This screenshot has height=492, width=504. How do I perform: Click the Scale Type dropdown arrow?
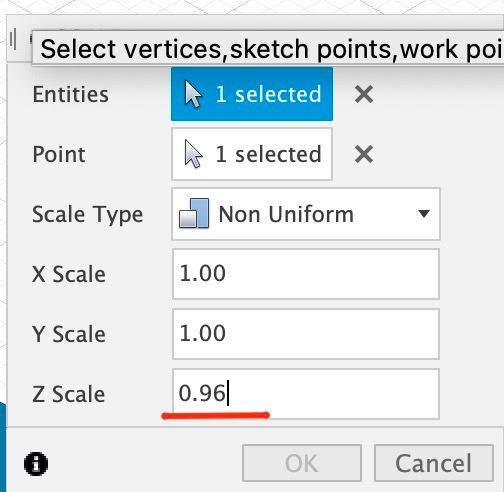[424, 214]
